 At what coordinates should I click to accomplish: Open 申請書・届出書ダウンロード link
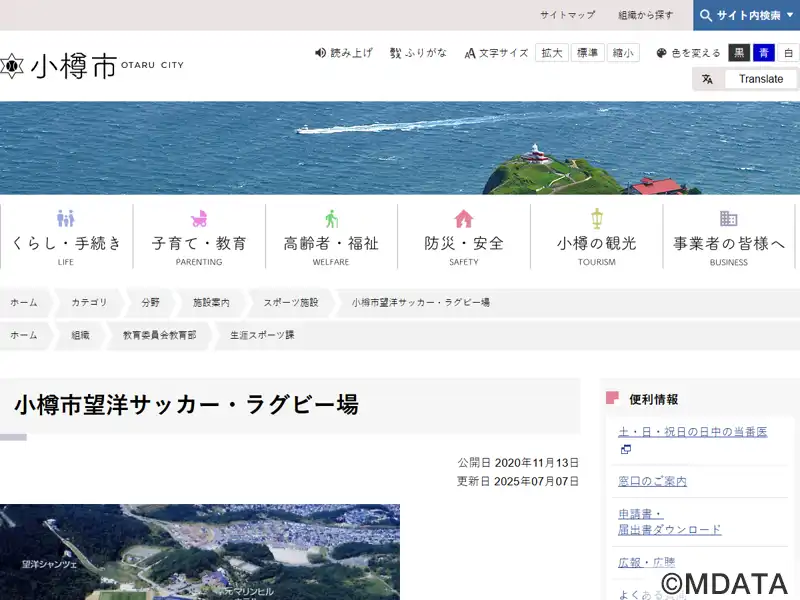669,522
